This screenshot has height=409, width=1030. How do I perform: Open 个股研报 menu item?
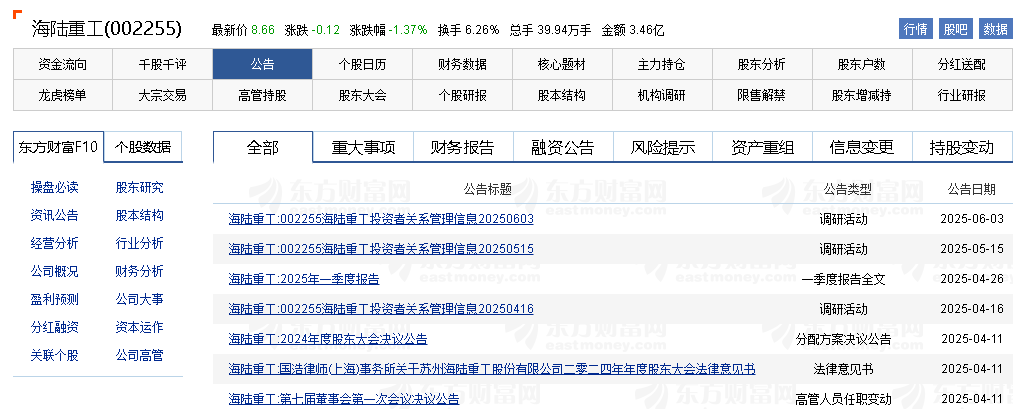click(462, 95)
